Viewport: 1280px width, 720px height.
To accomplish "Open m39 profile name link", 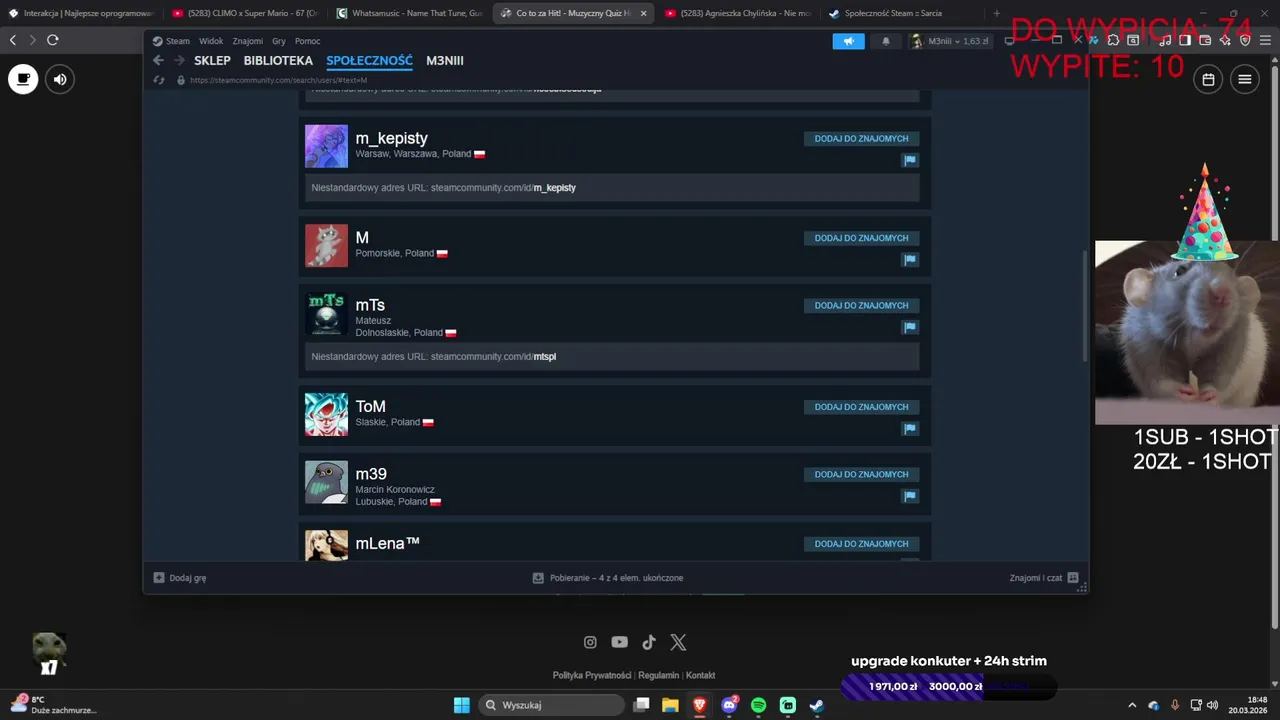I will pyautogui.click(x=371, y=474).
